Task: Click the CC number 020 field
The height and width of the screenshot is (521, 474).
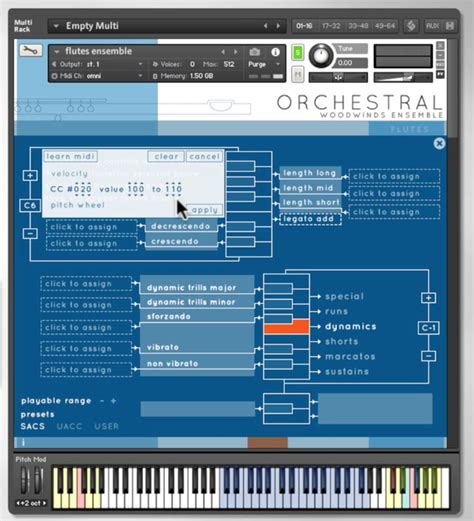Action: click(x=82, y=189)
